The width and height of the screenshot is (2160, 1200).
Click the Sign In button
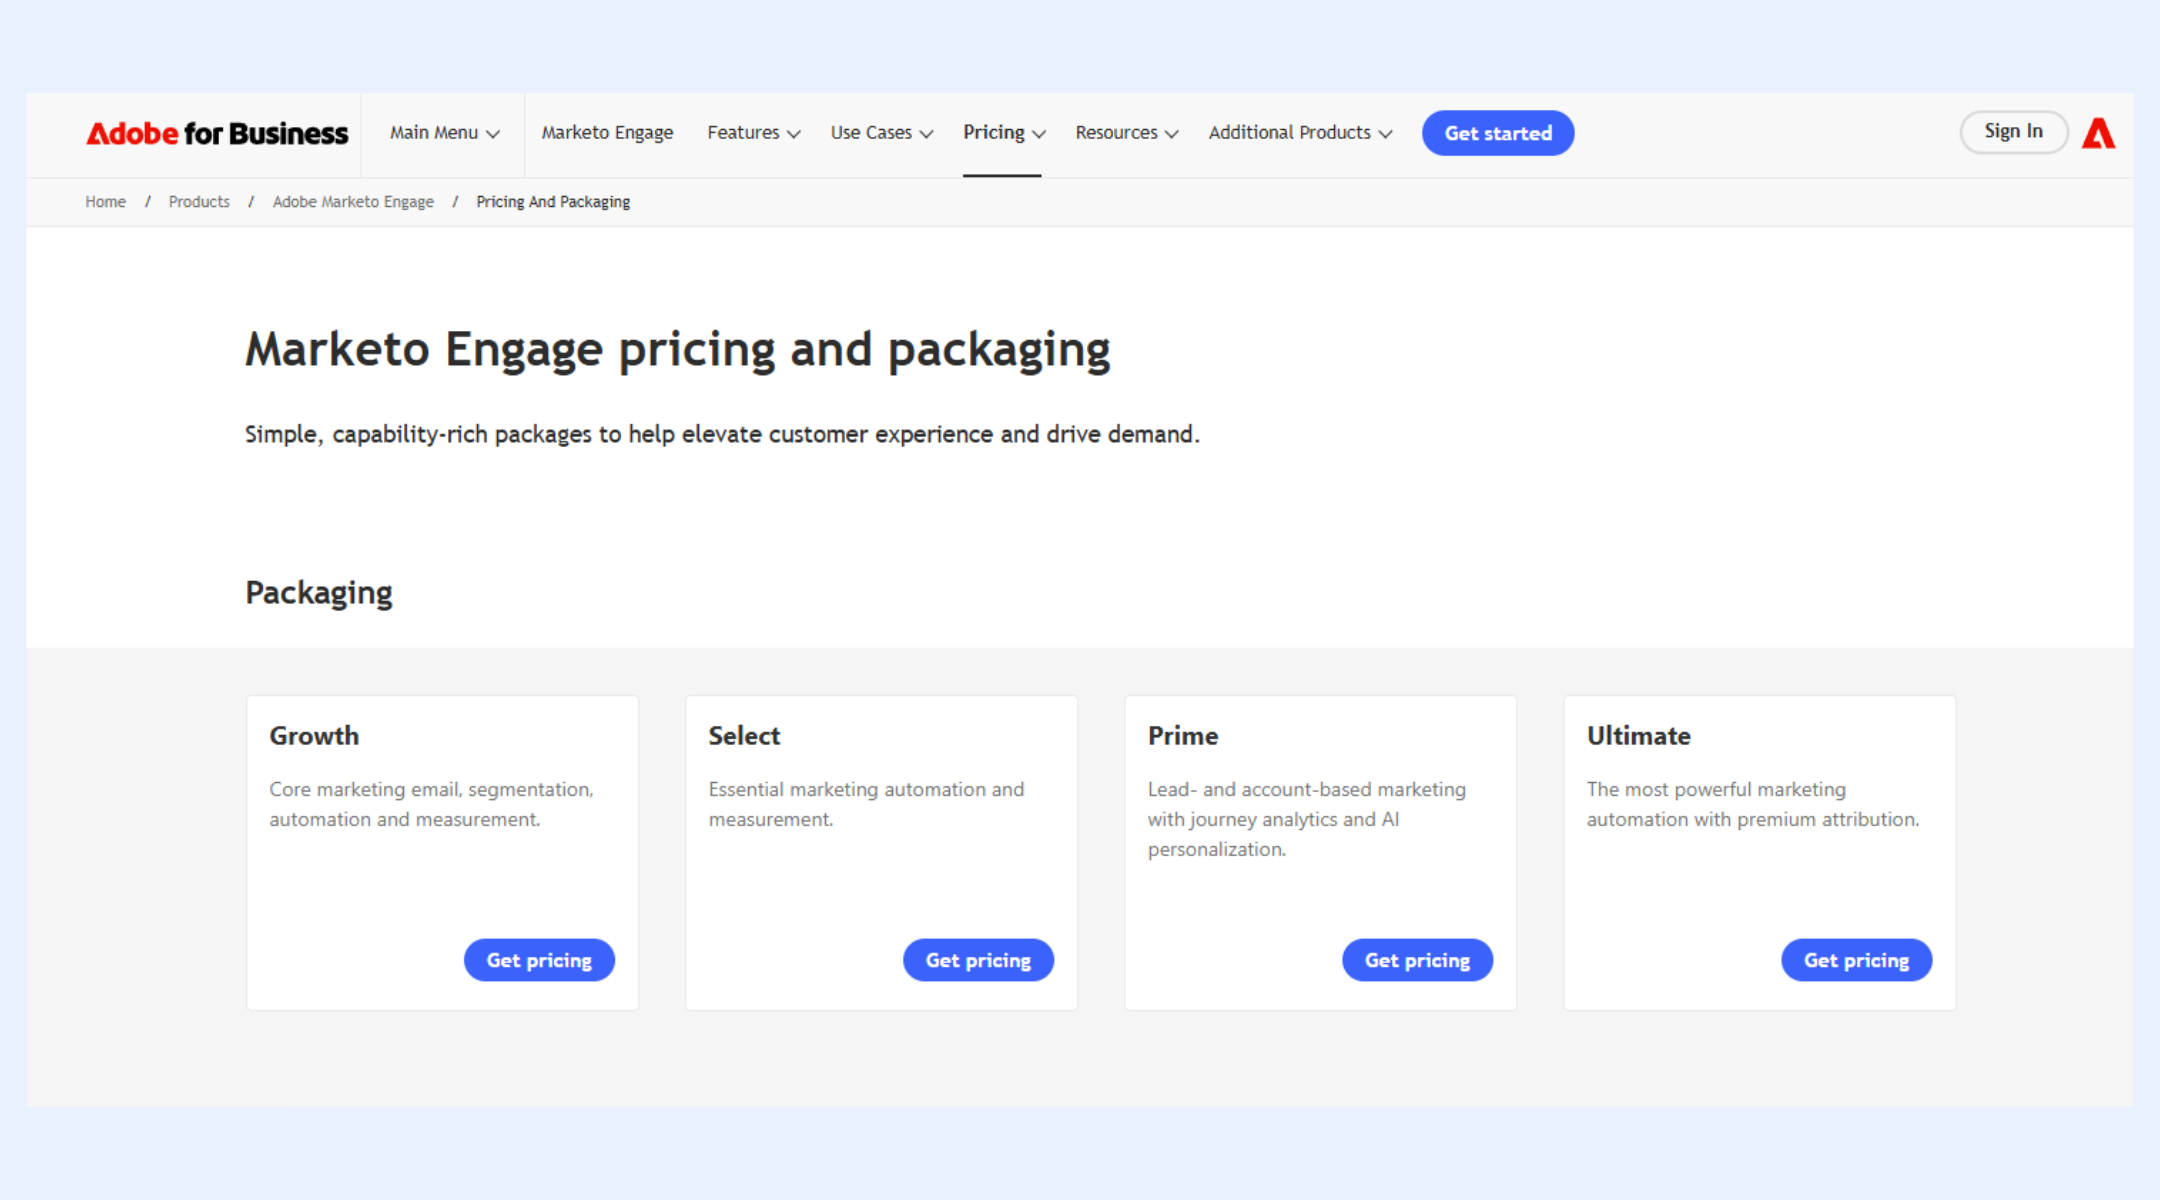coord(2012,132)
